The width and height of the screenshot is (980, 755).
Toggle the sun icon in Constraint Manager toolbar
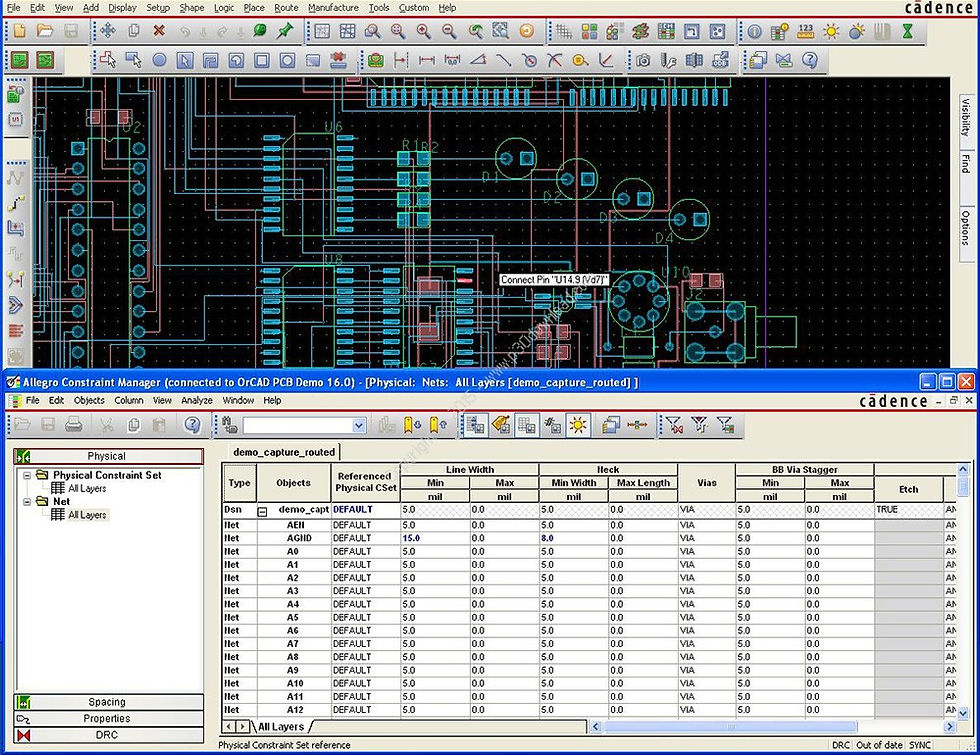pyautogui.click(x=578, y=425)
